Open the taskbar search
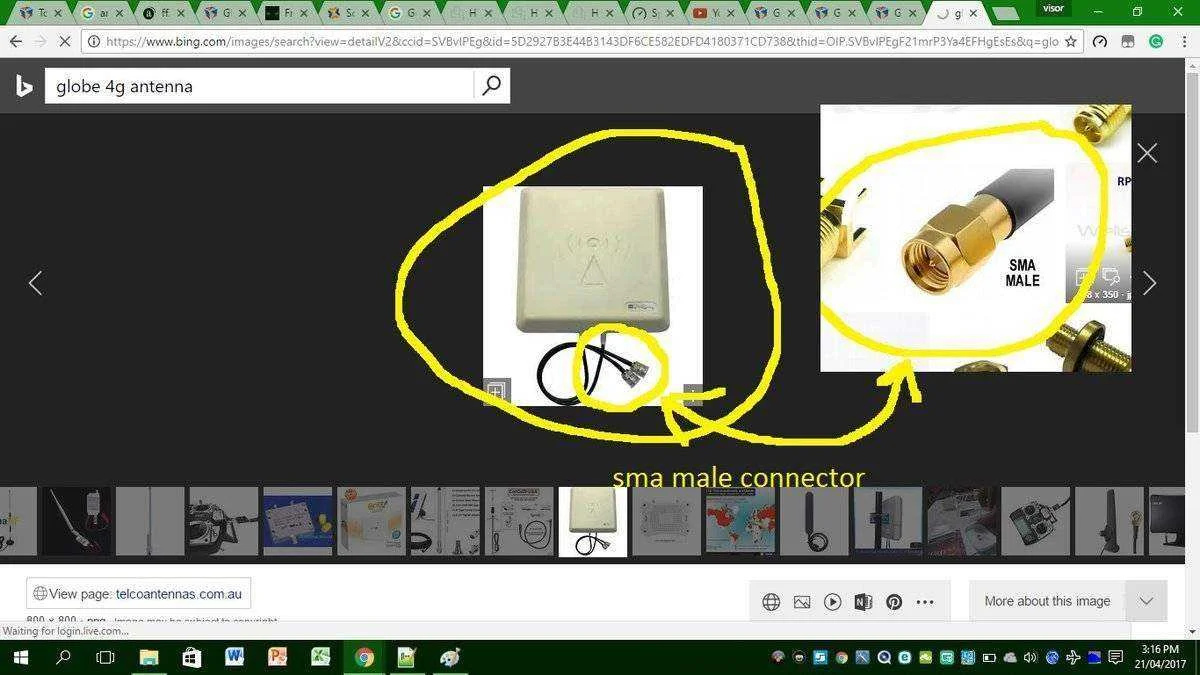Viewport: 1200px width, 675px height. [x=63, y=657]
